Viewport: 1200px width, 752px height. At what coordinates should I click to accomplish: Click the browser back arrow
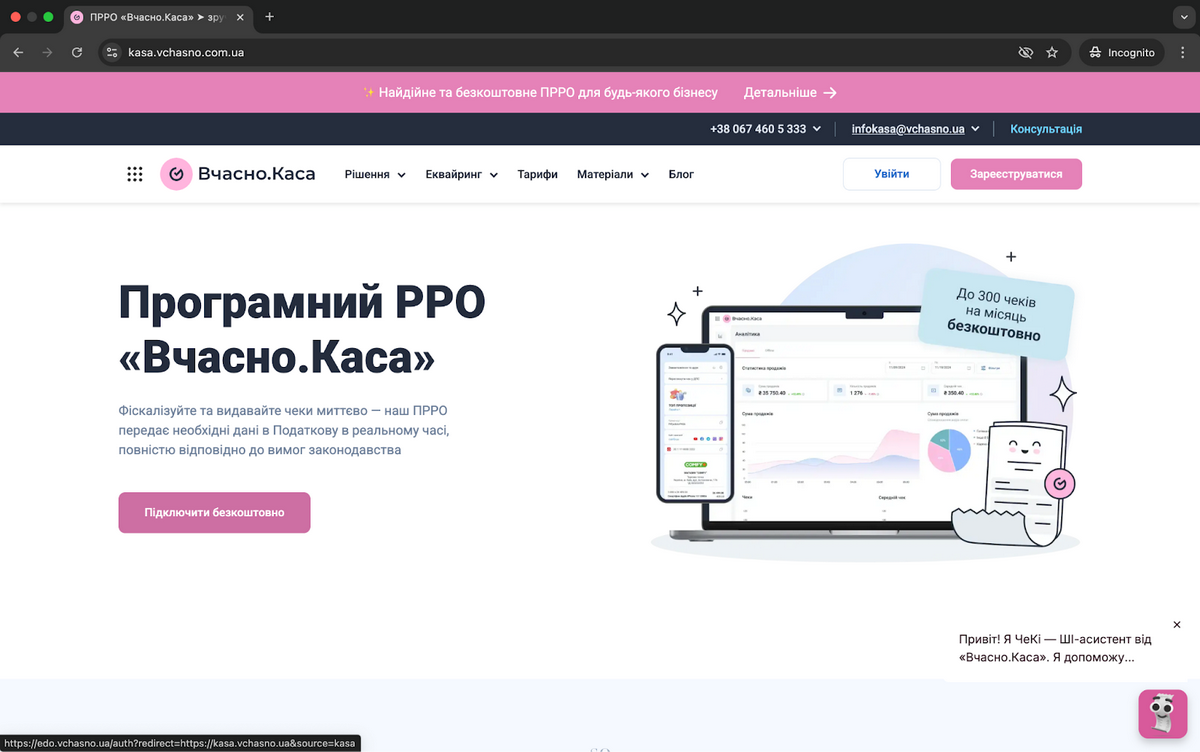(x=19, y=52)
